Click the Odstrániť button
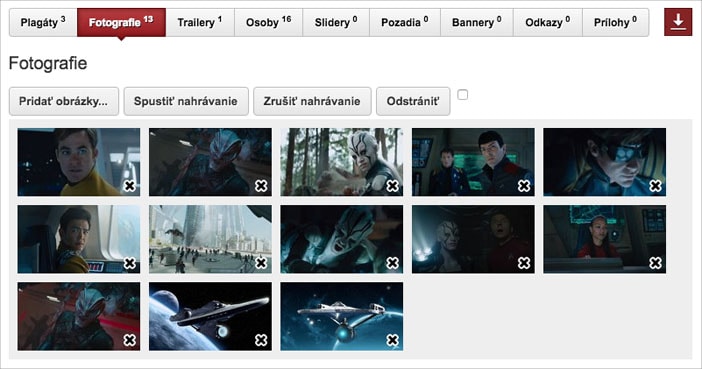This screenshot has width=702, height=369. (x=413, y=101)
